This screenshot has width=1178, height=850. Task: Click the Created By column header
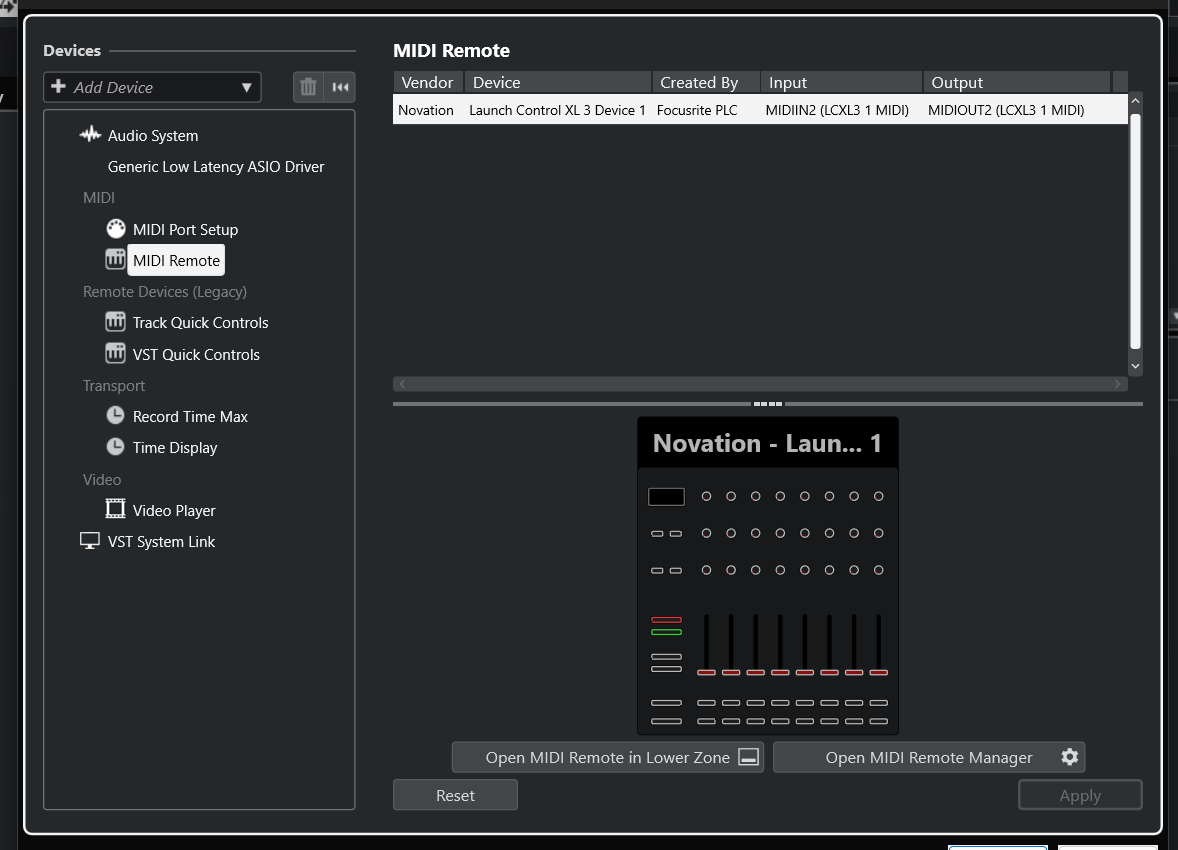point(705,82)
